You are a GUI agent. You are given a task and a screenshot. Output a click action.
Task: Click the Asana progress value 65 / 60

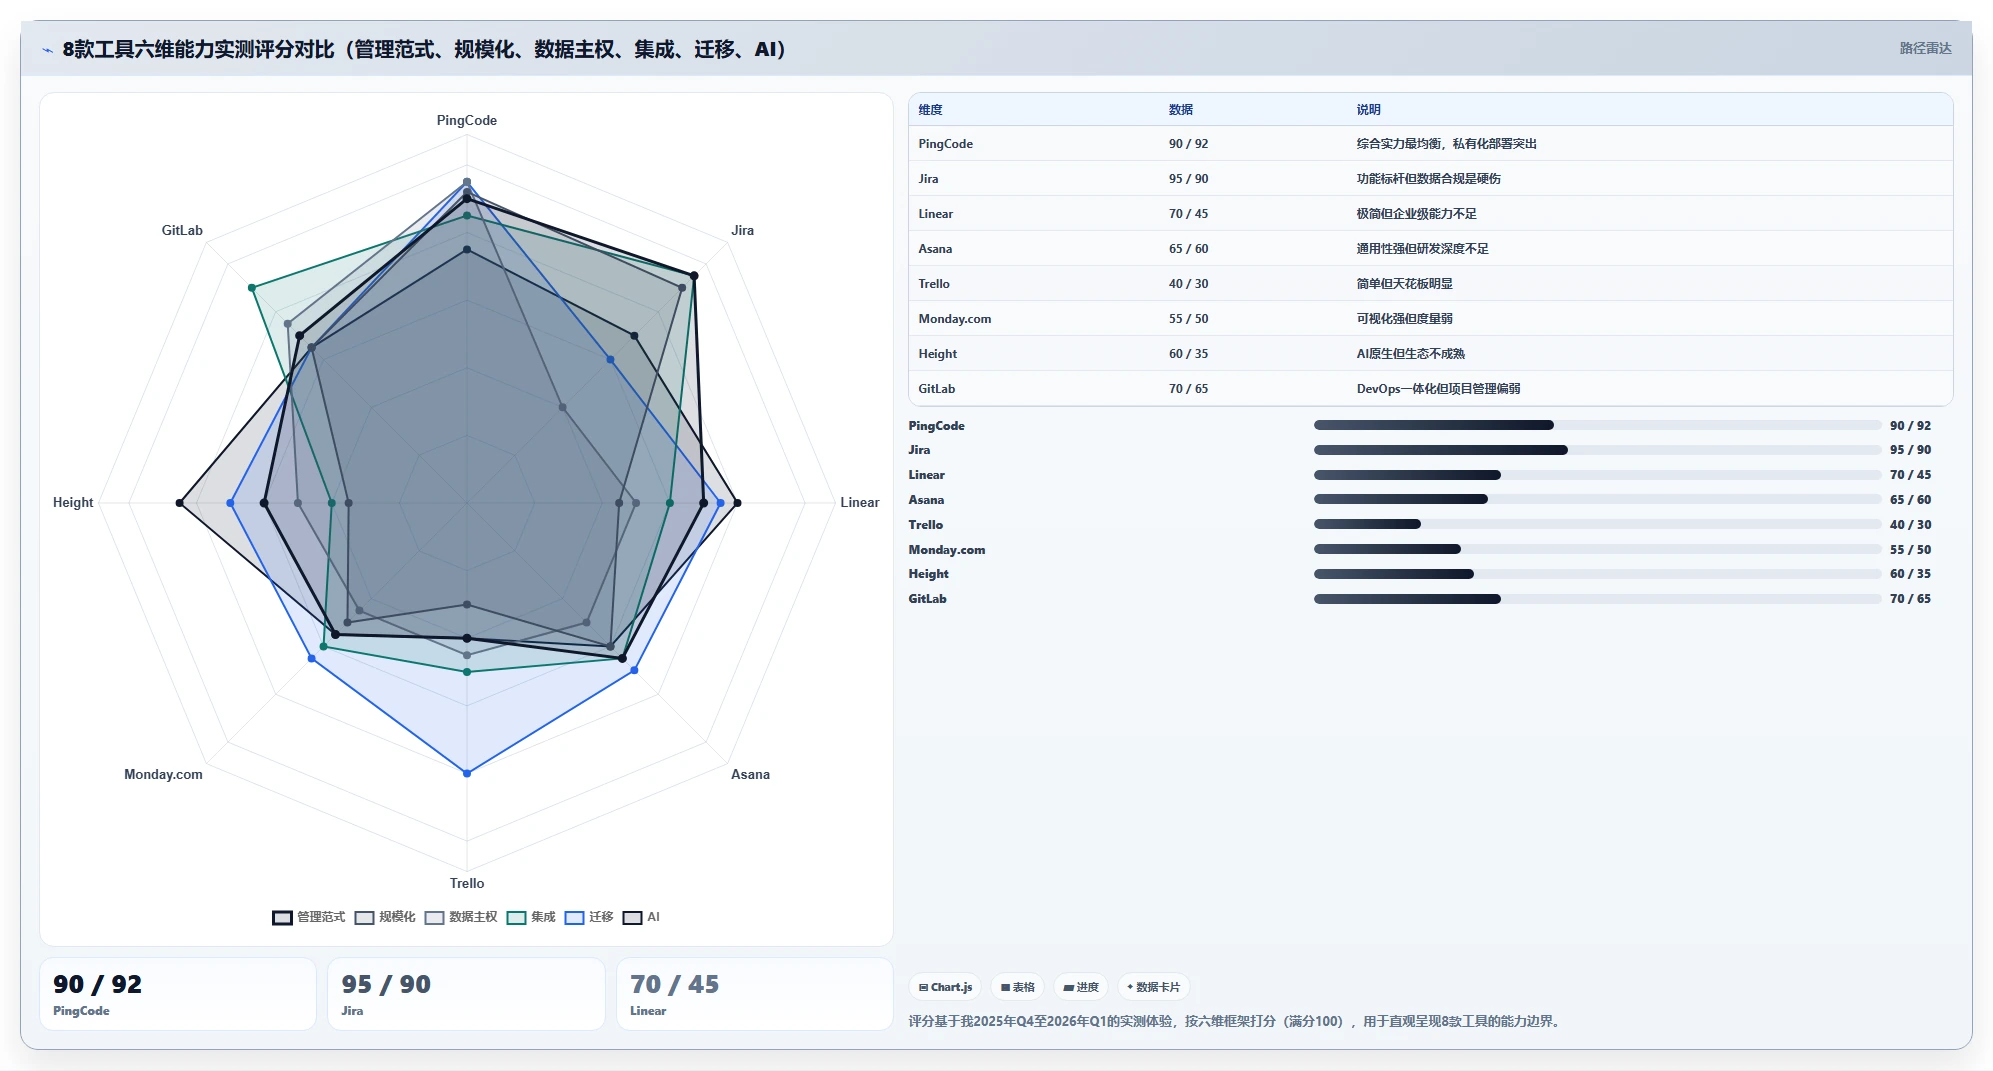click(x=1910, y=500)
